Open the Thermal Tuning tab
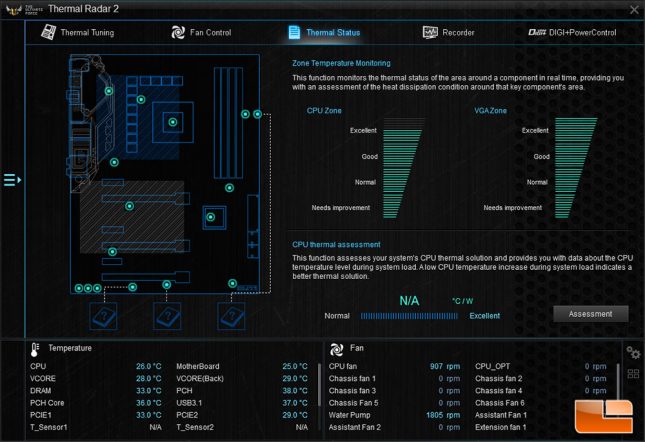 (78, 32)
